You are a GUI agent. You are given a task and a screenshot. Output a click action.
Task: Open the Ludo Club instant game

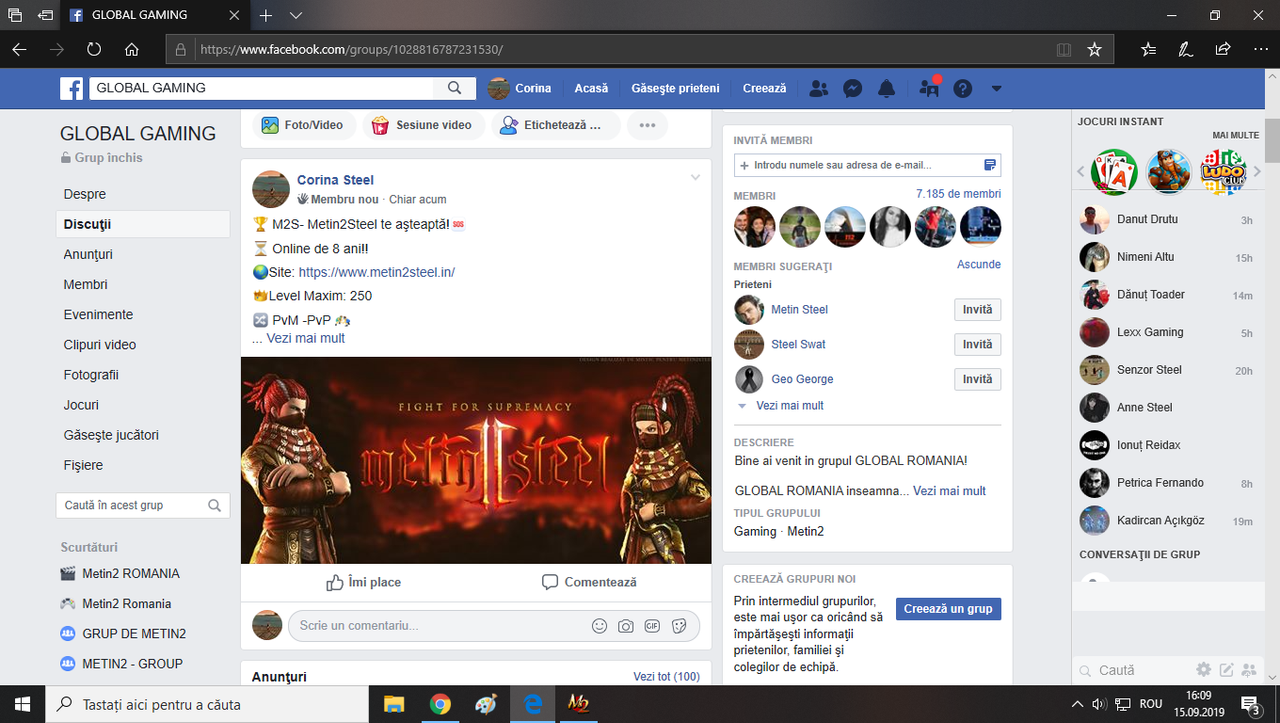tap(1223, 171)
